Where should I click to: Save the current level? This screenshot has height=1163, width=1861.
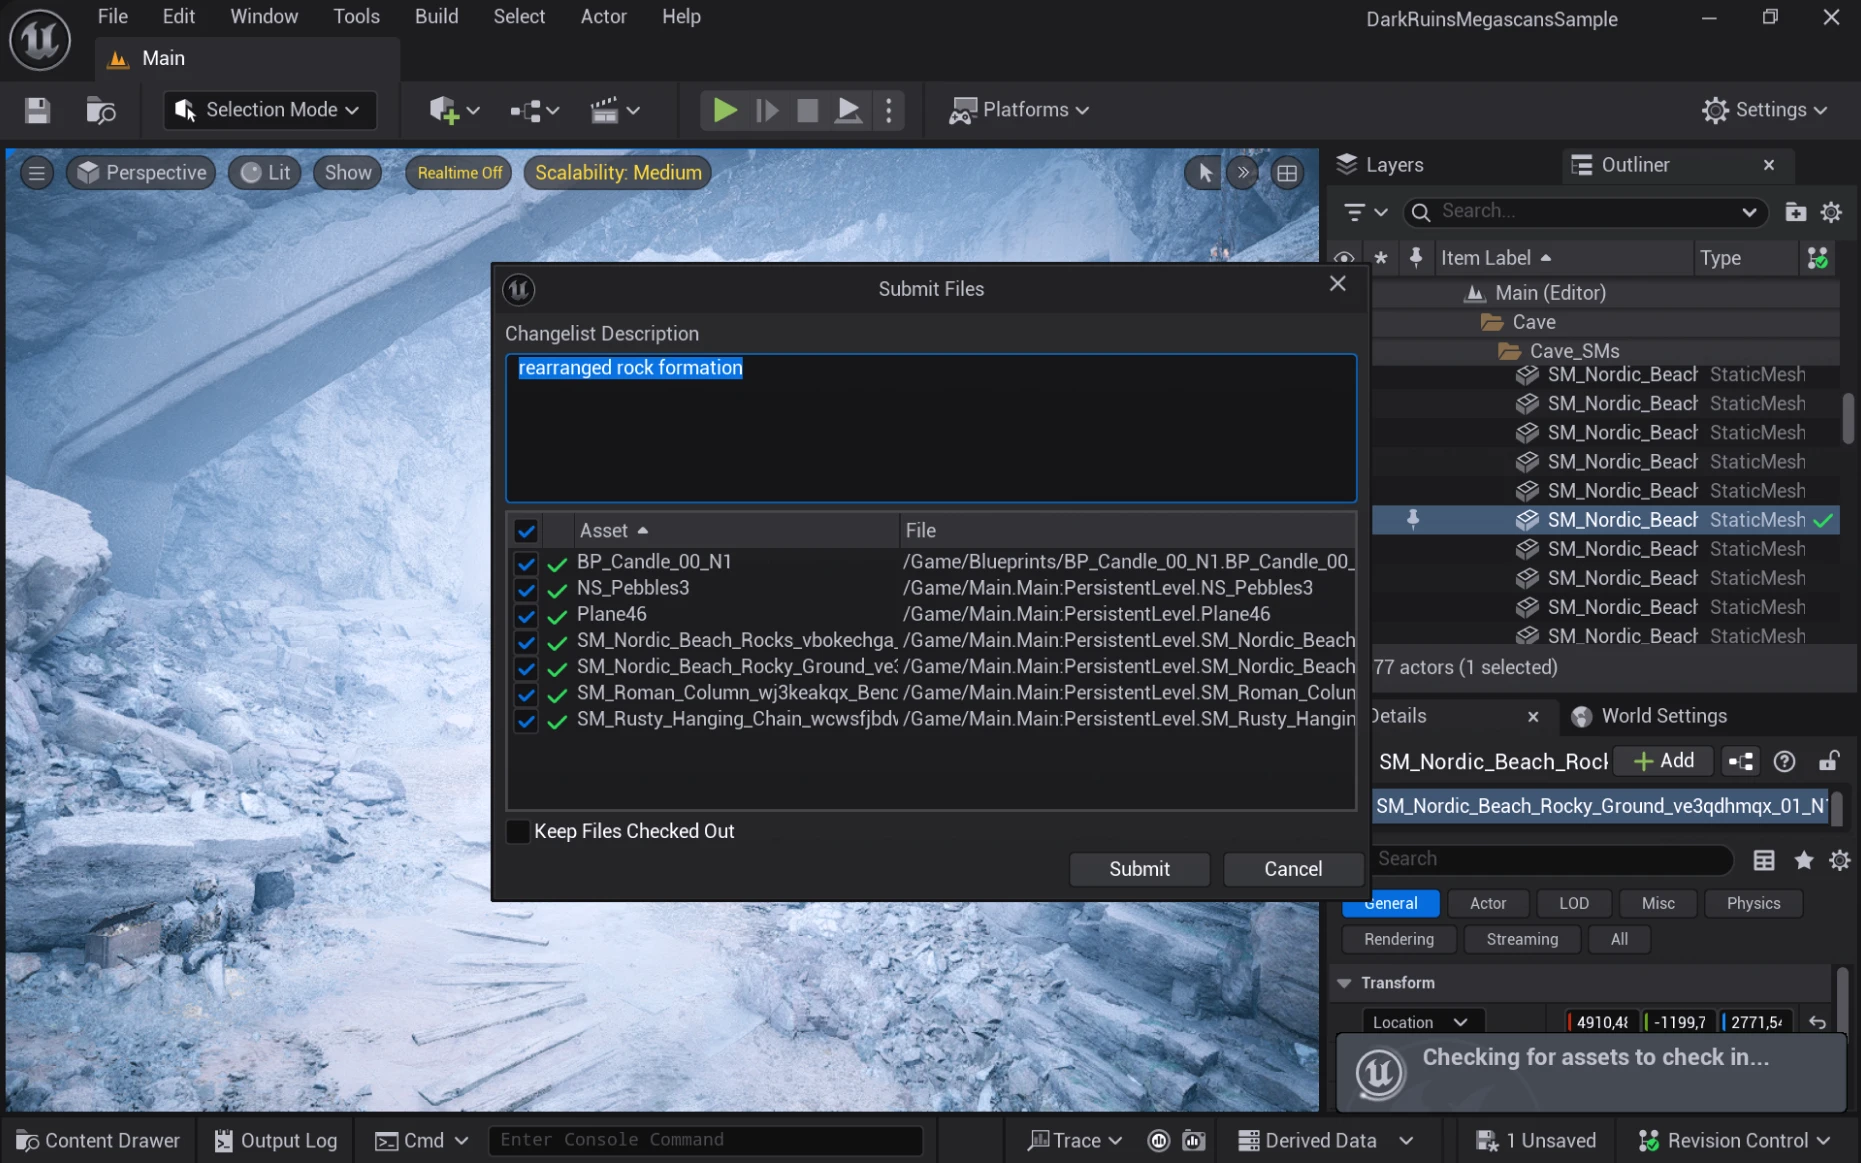[37, 110]
